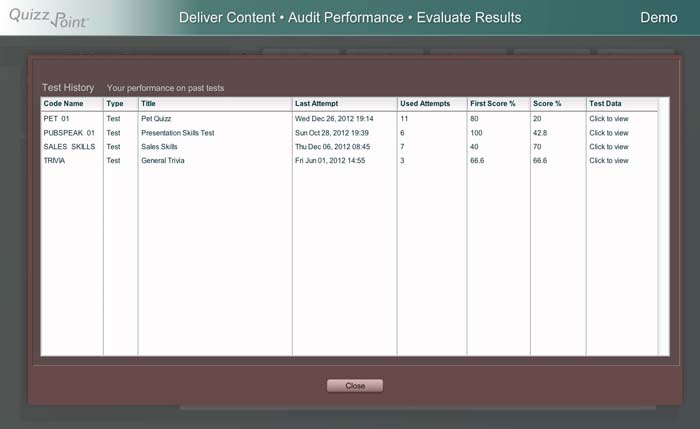Click the Wed Dec 26, 2012 19:14 date

tap(334, 119)
